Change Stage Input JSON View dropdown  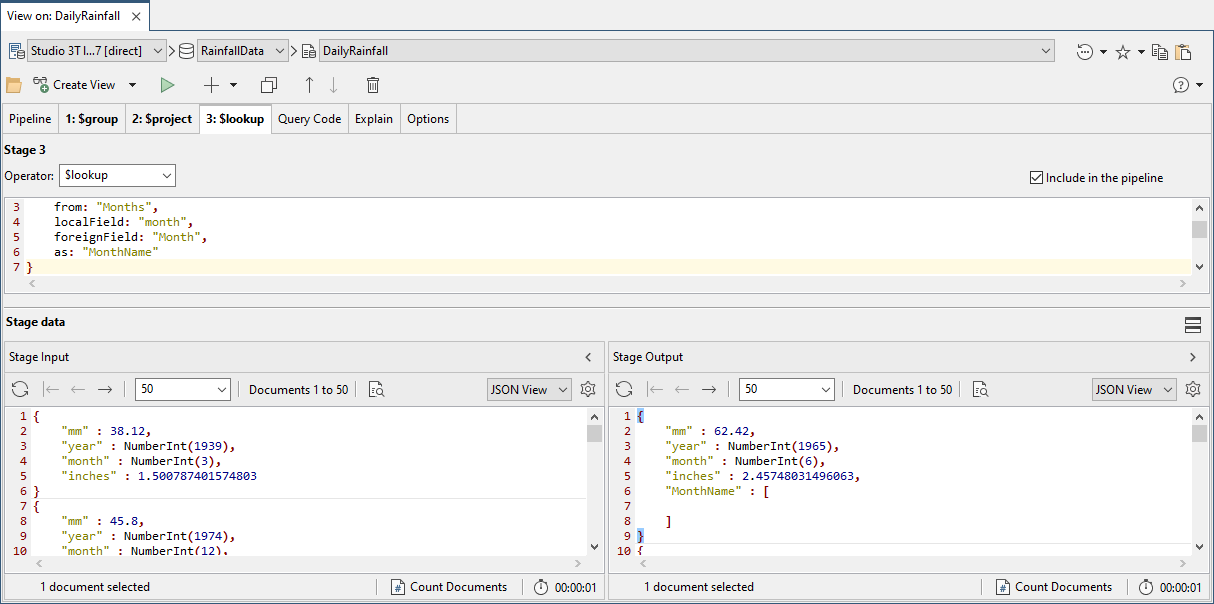529,390
